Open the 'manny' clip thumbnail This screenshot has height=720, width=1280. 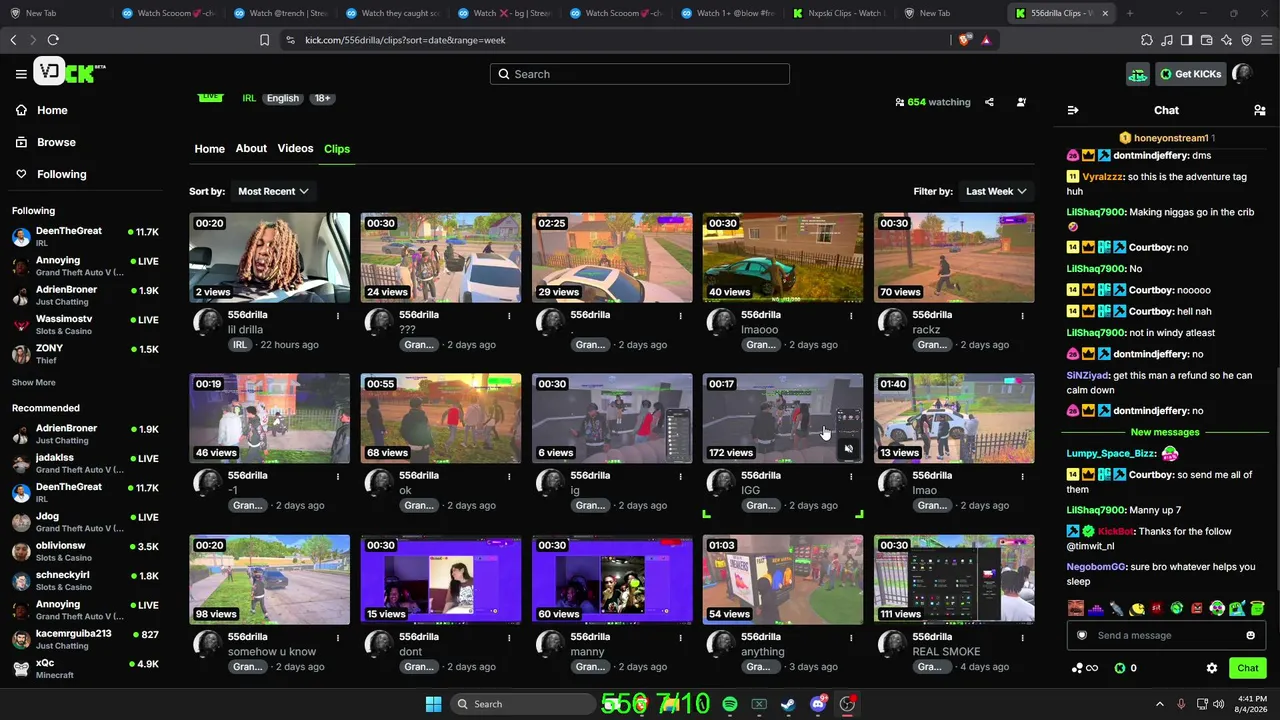tap(612, 579)
